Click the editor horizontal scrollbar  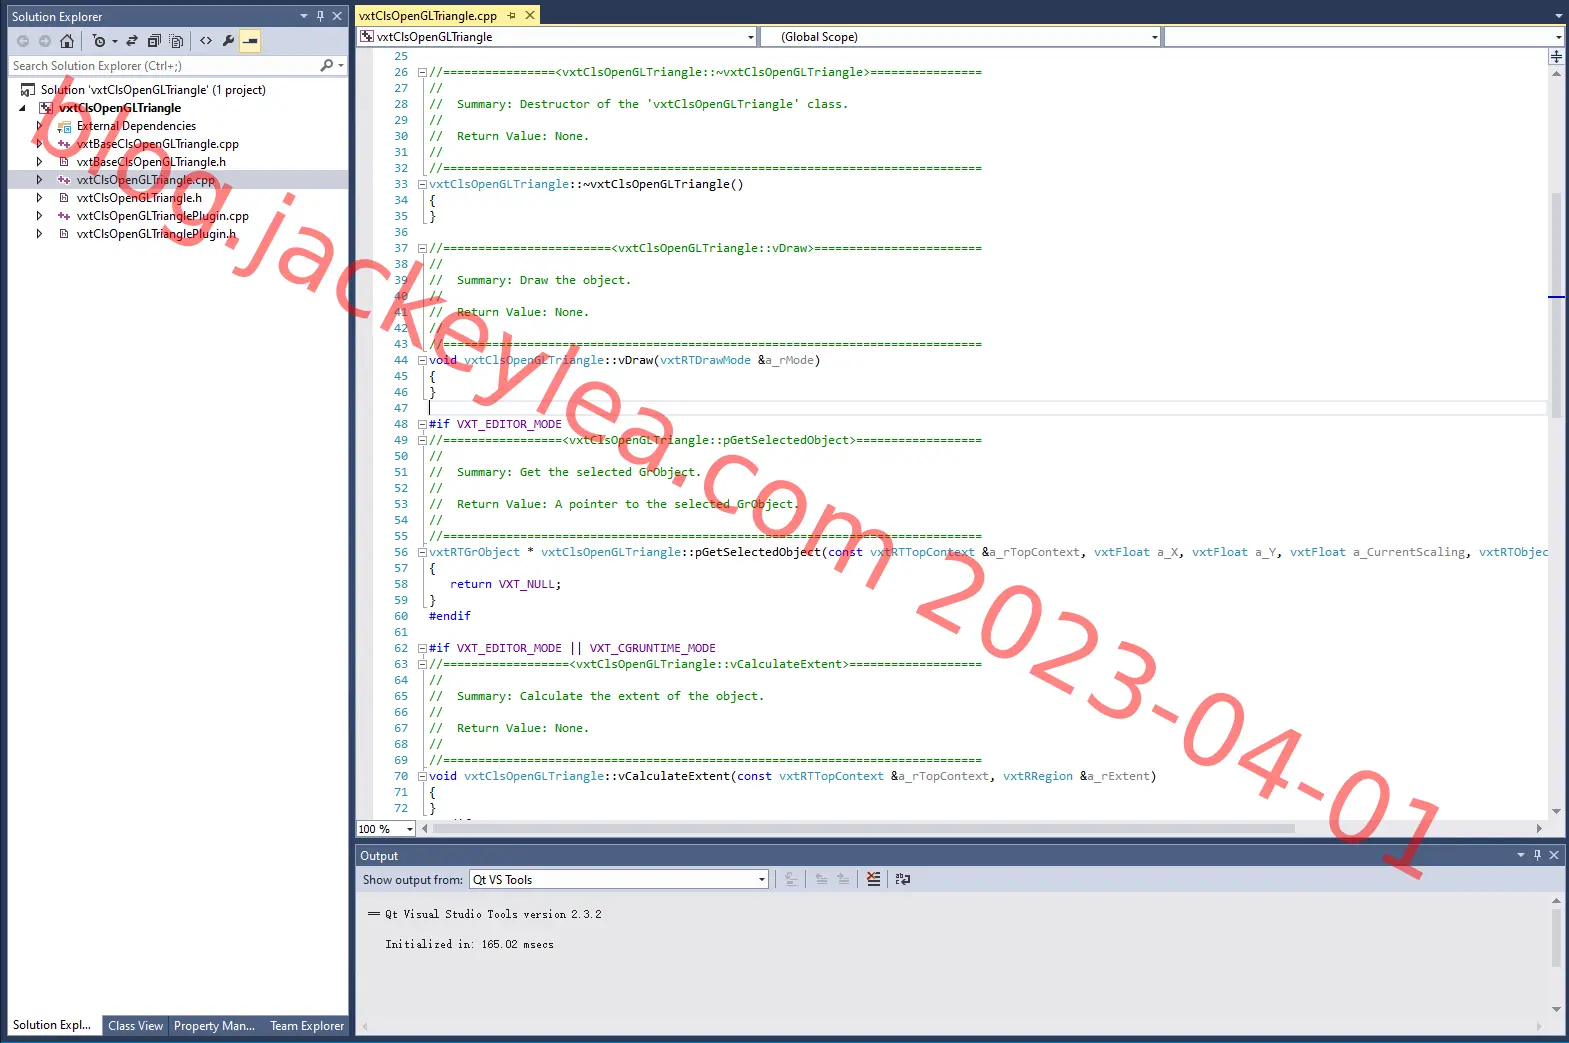pos(864,829)
